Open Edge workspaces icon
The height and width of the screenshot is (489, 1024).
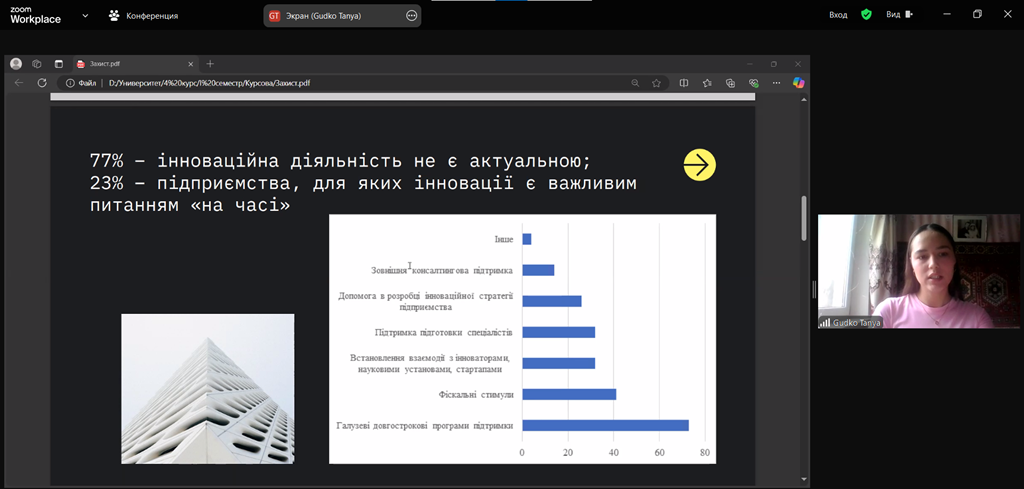click(37, 63)
